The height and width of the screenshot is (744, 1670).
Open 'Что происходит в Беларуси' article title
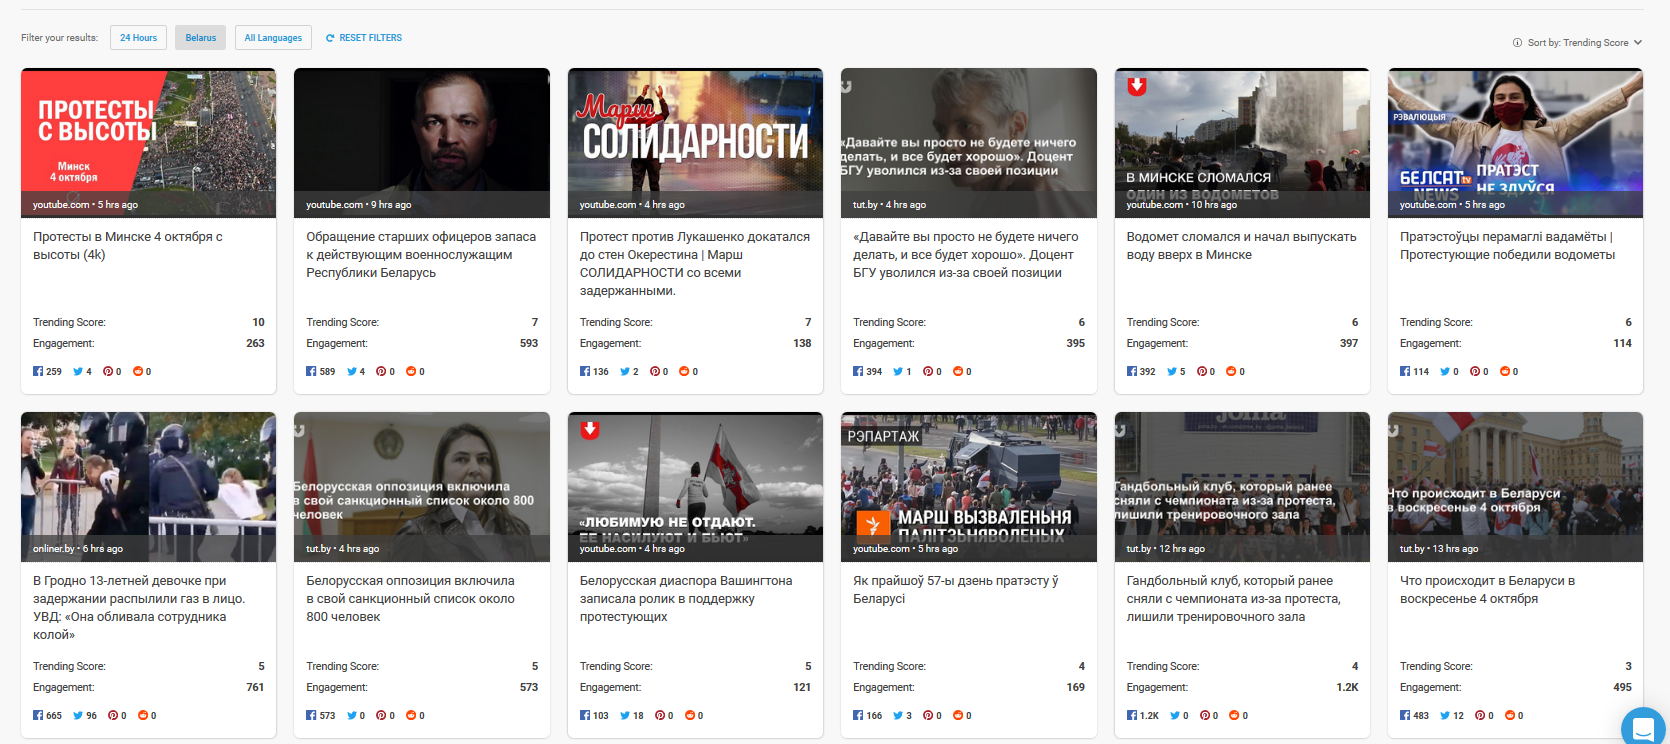coord(1487,589)
